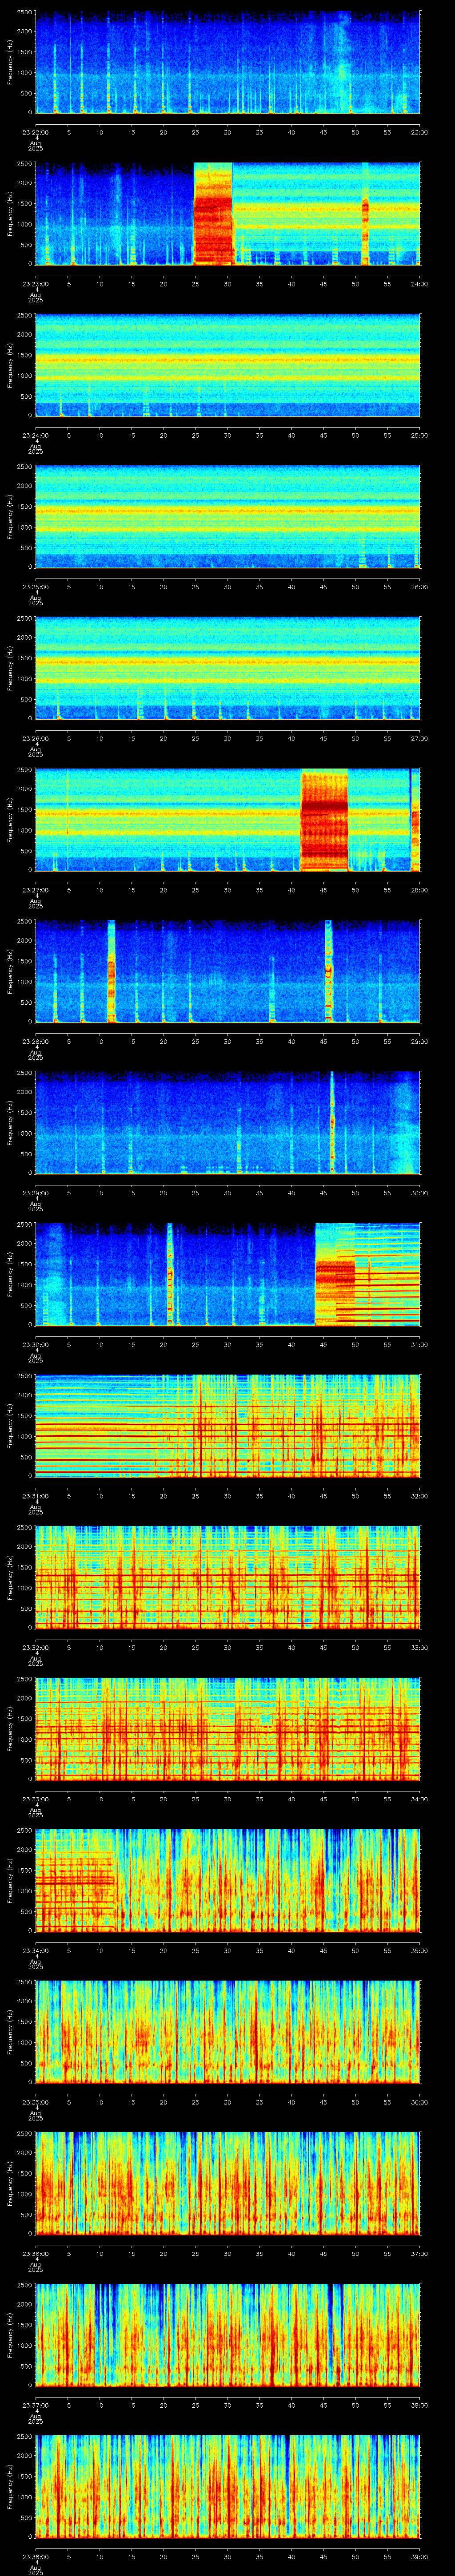Click the '23:38:00' start time label

click(35, 2556)
